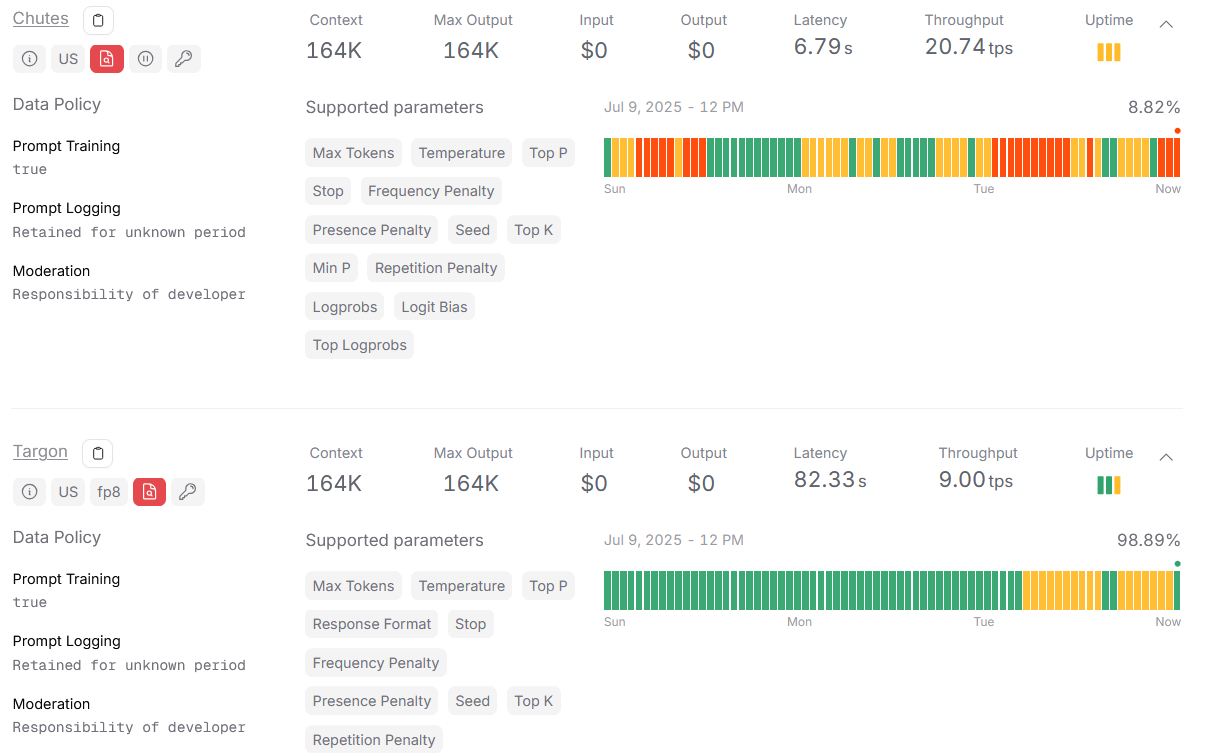Click the info icon under Targon

coord(30,492)
